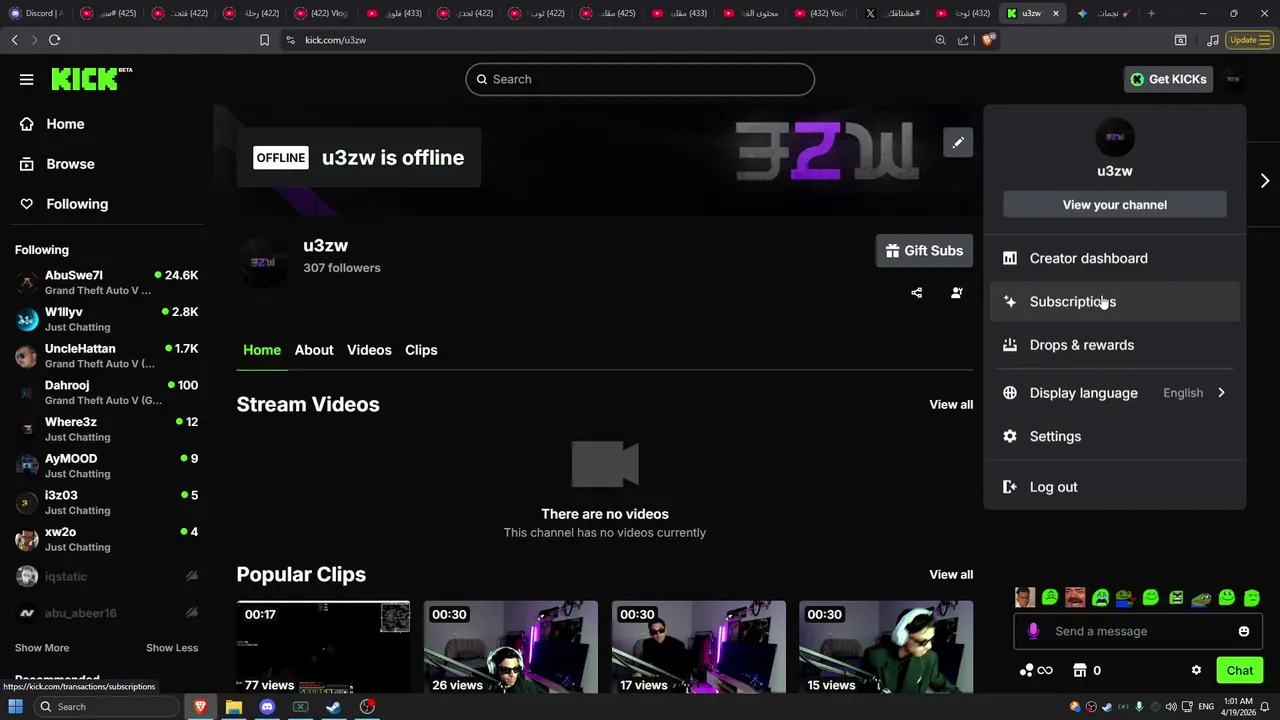Viewport: 1280px width, 720px height.
Task: Open the Discord taskbar icon
Action: click(267, 707)
